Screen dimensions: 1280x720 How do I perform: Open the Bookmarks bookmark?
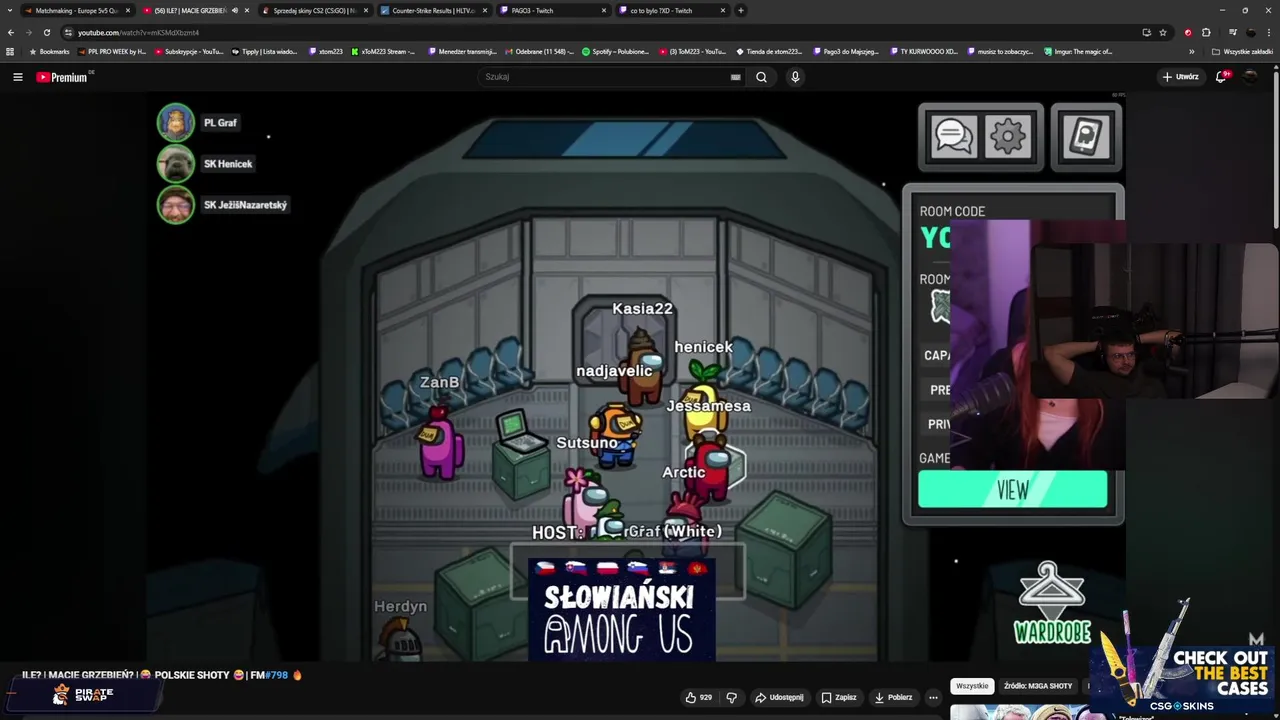click(49, 51)
